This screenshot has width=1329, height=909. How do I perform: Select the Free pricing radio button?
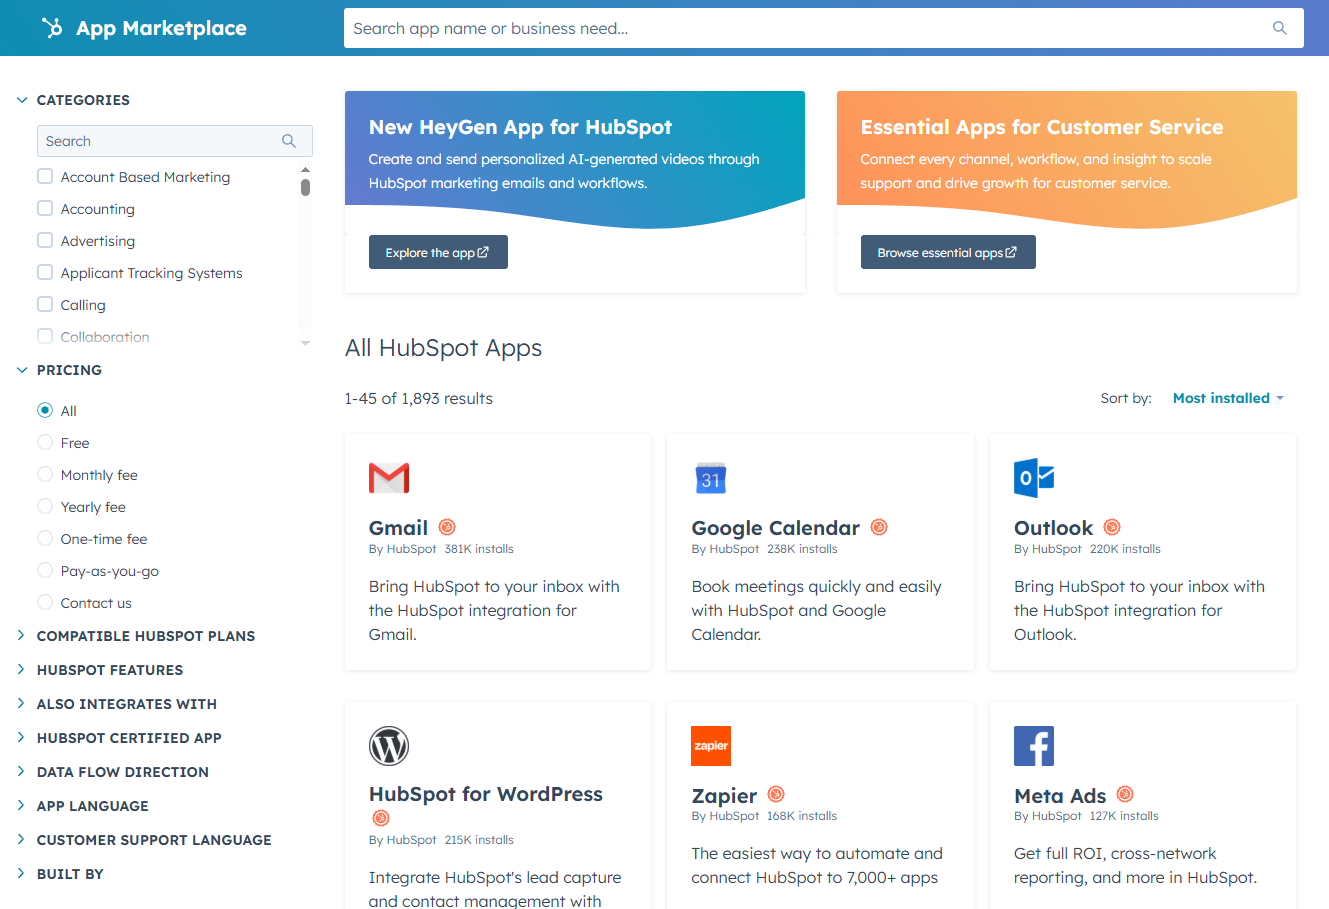coord(45,443)
